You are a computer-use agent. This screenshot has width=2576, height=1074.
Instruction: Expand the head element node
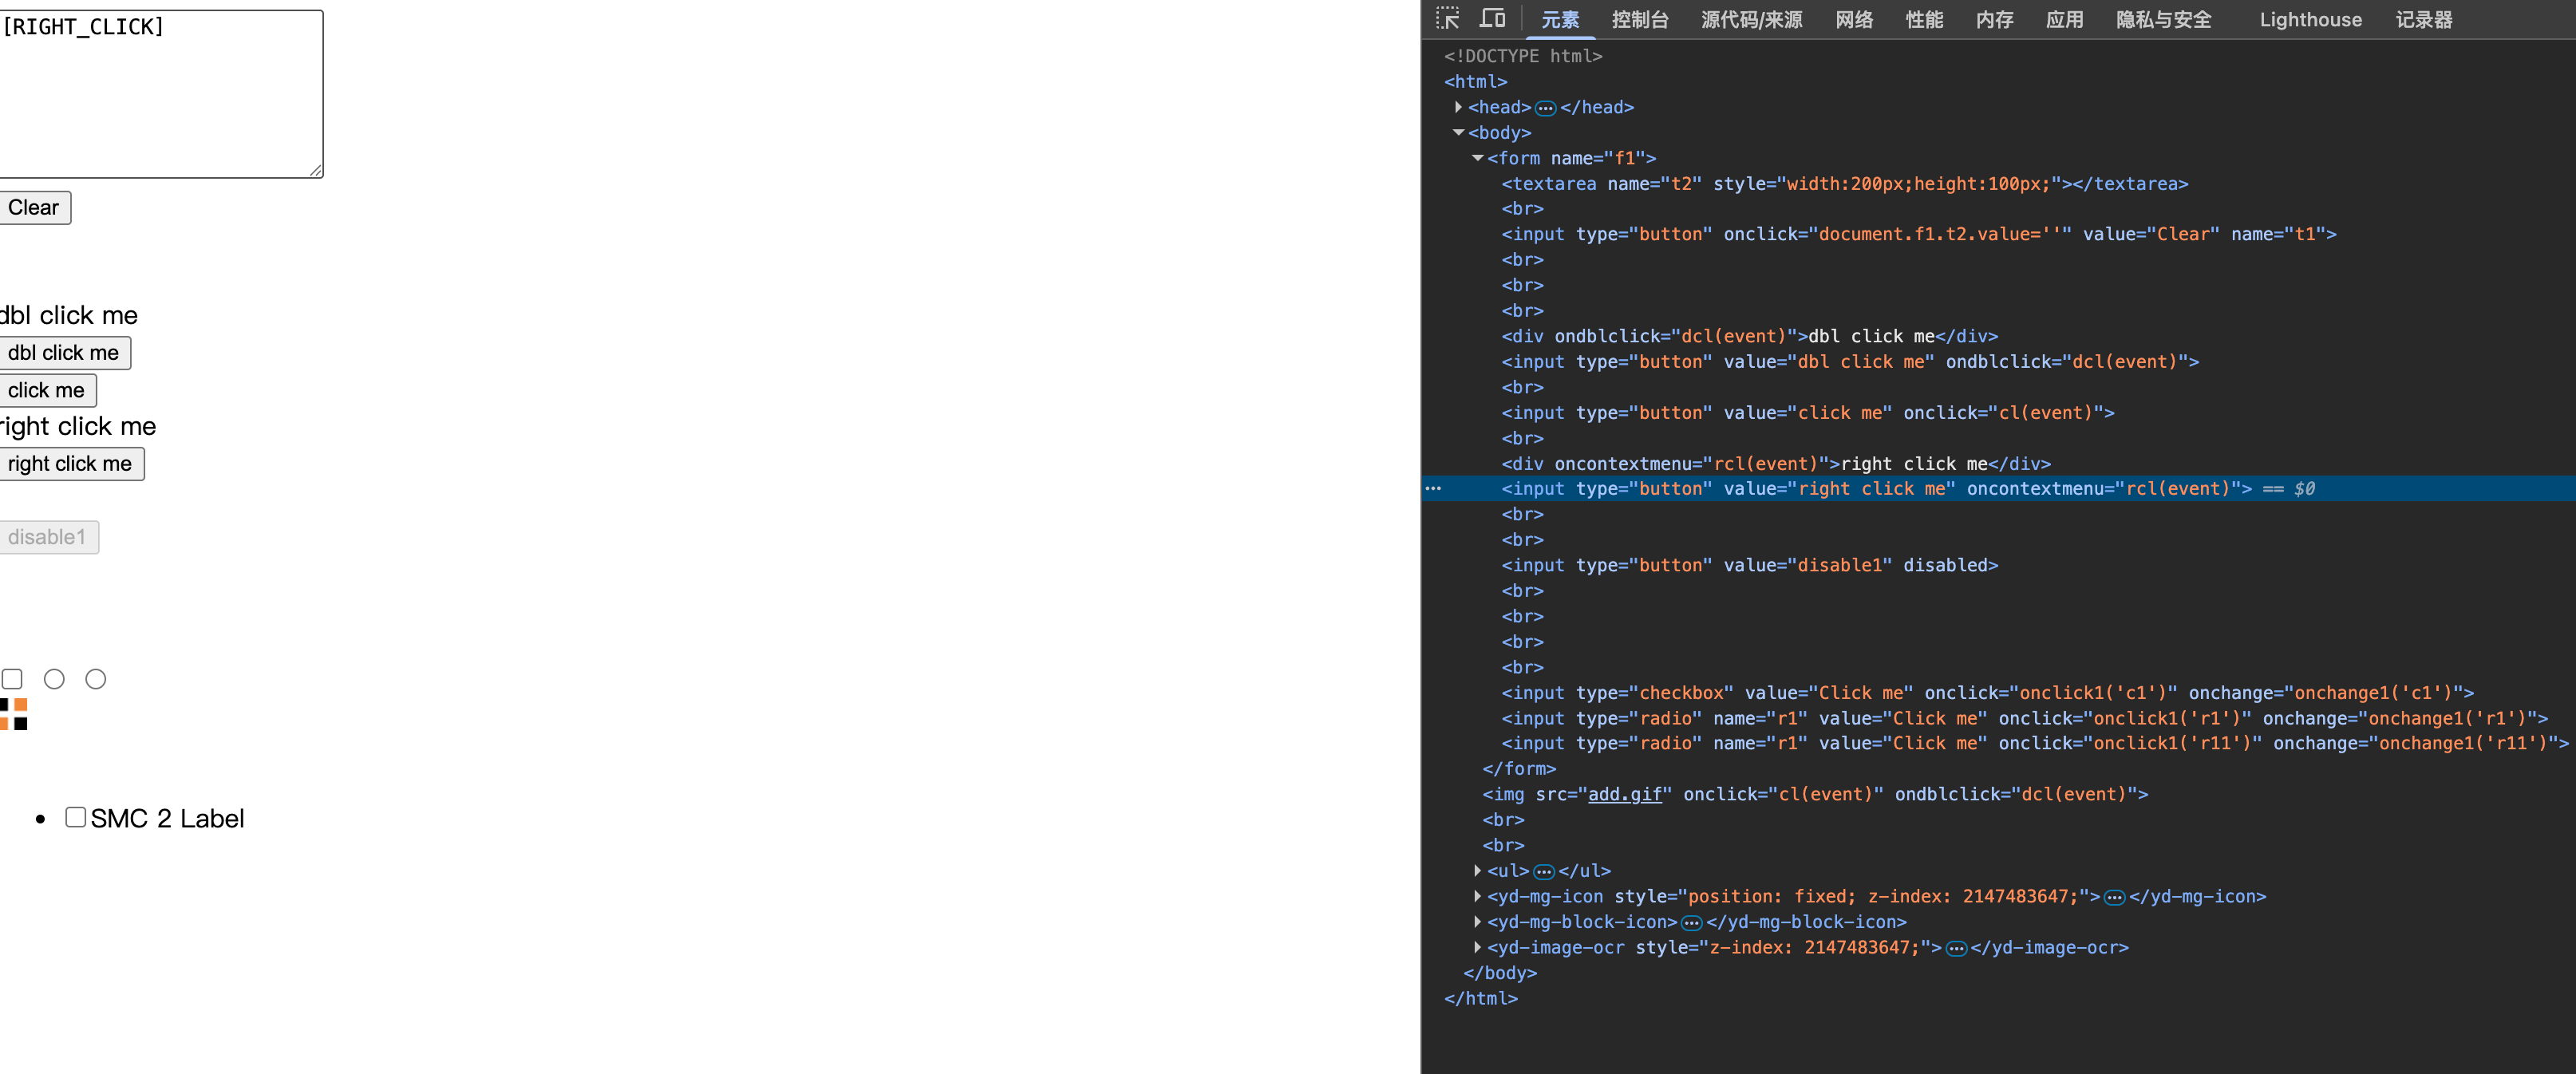pyautogui.click(x=1458, y=107)
